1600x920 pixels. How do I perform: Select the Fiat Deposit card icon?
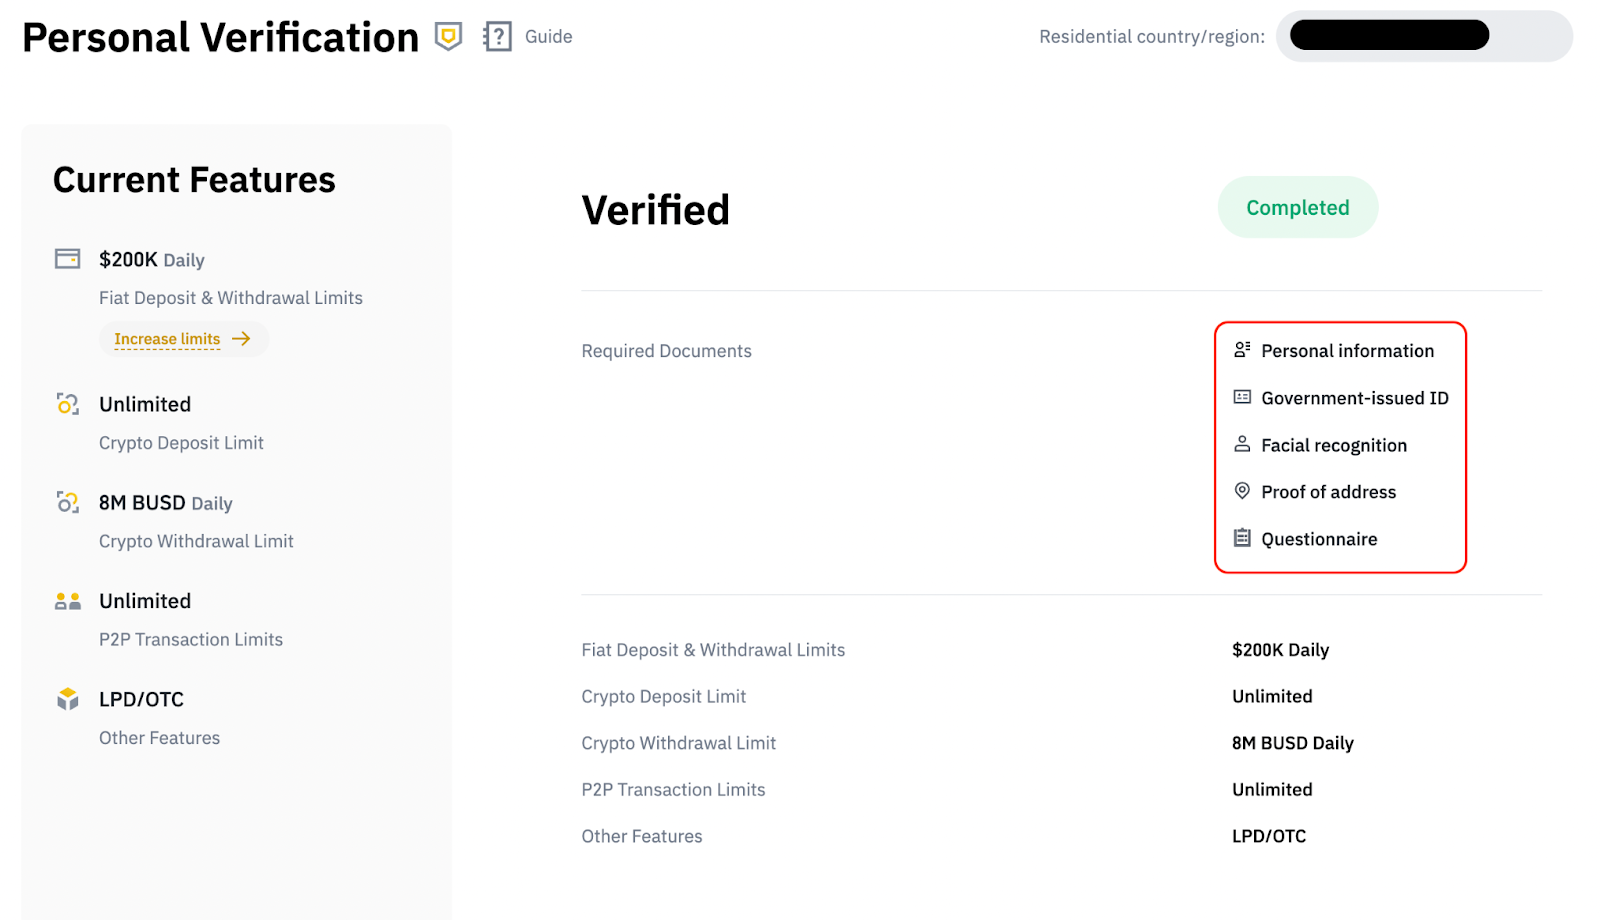point(66,257)
